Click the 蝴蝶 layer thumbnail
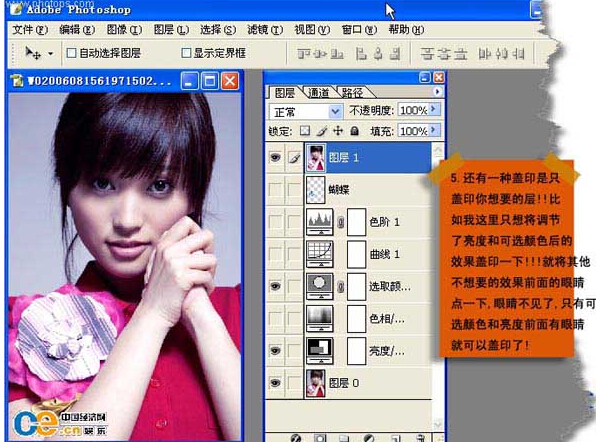 [x=316, y=190]
